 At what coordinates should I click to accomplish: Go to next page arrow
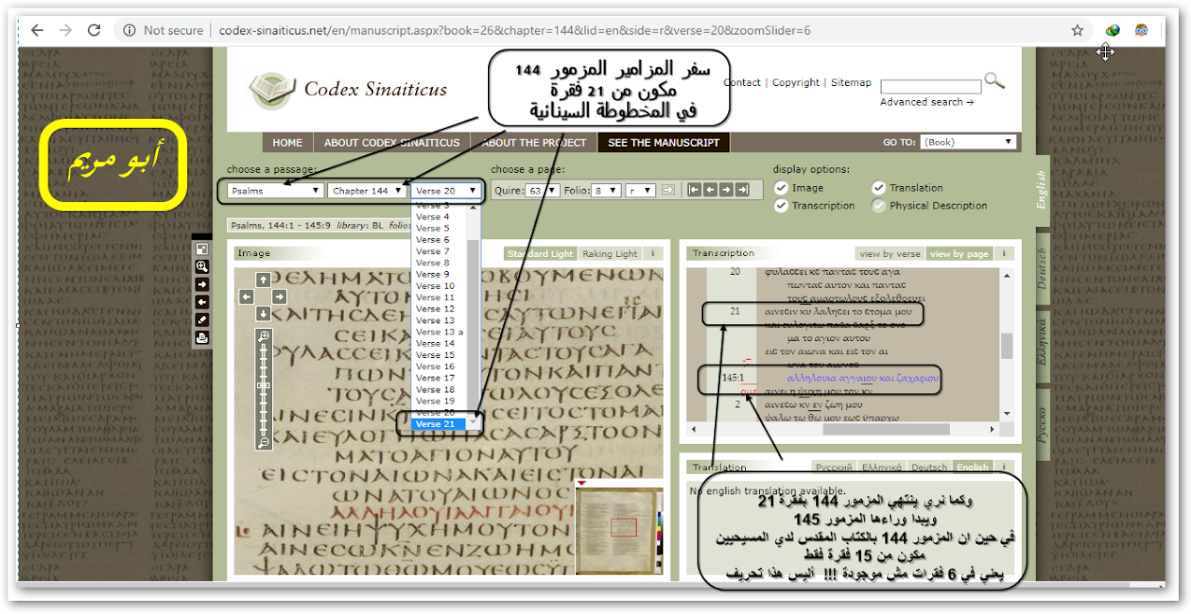point(726,190)
